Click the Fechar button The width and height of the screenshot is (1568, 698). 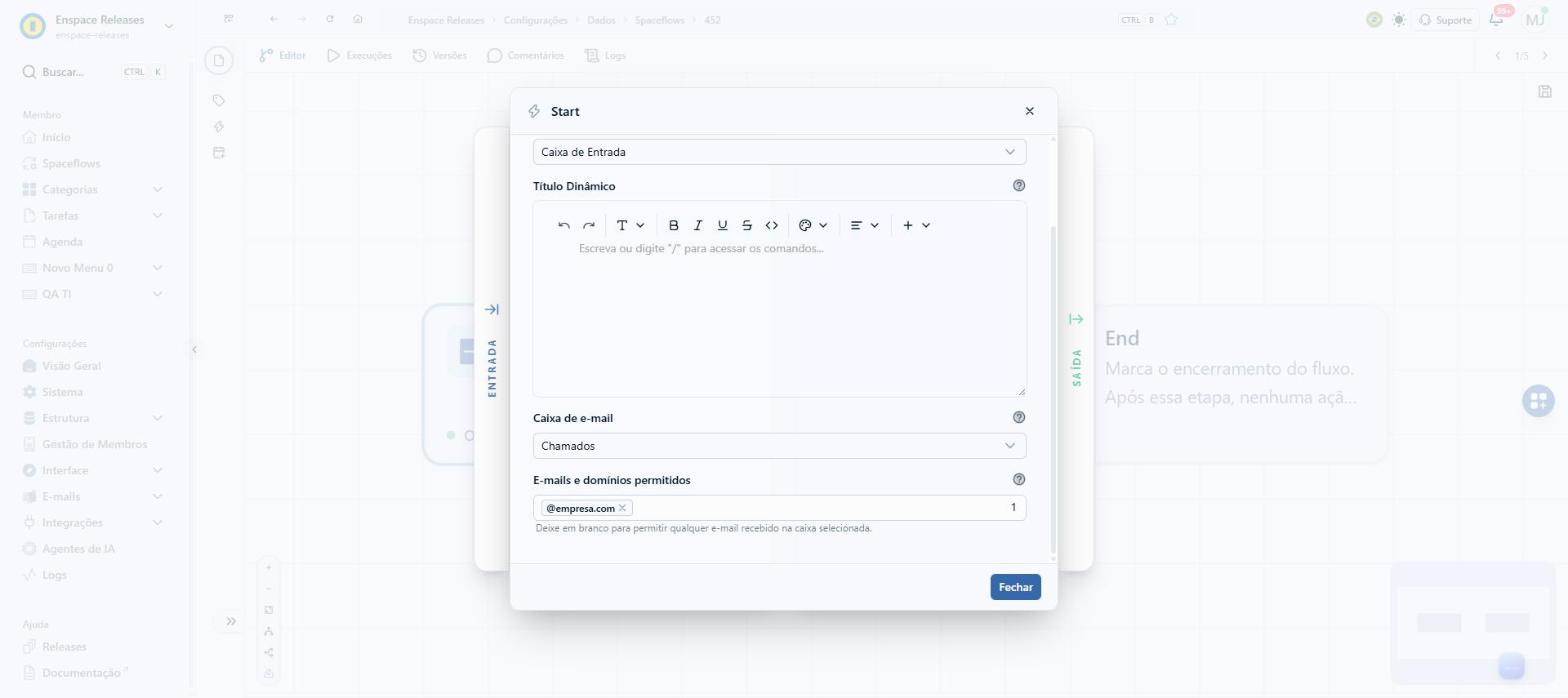(1015, 587)
